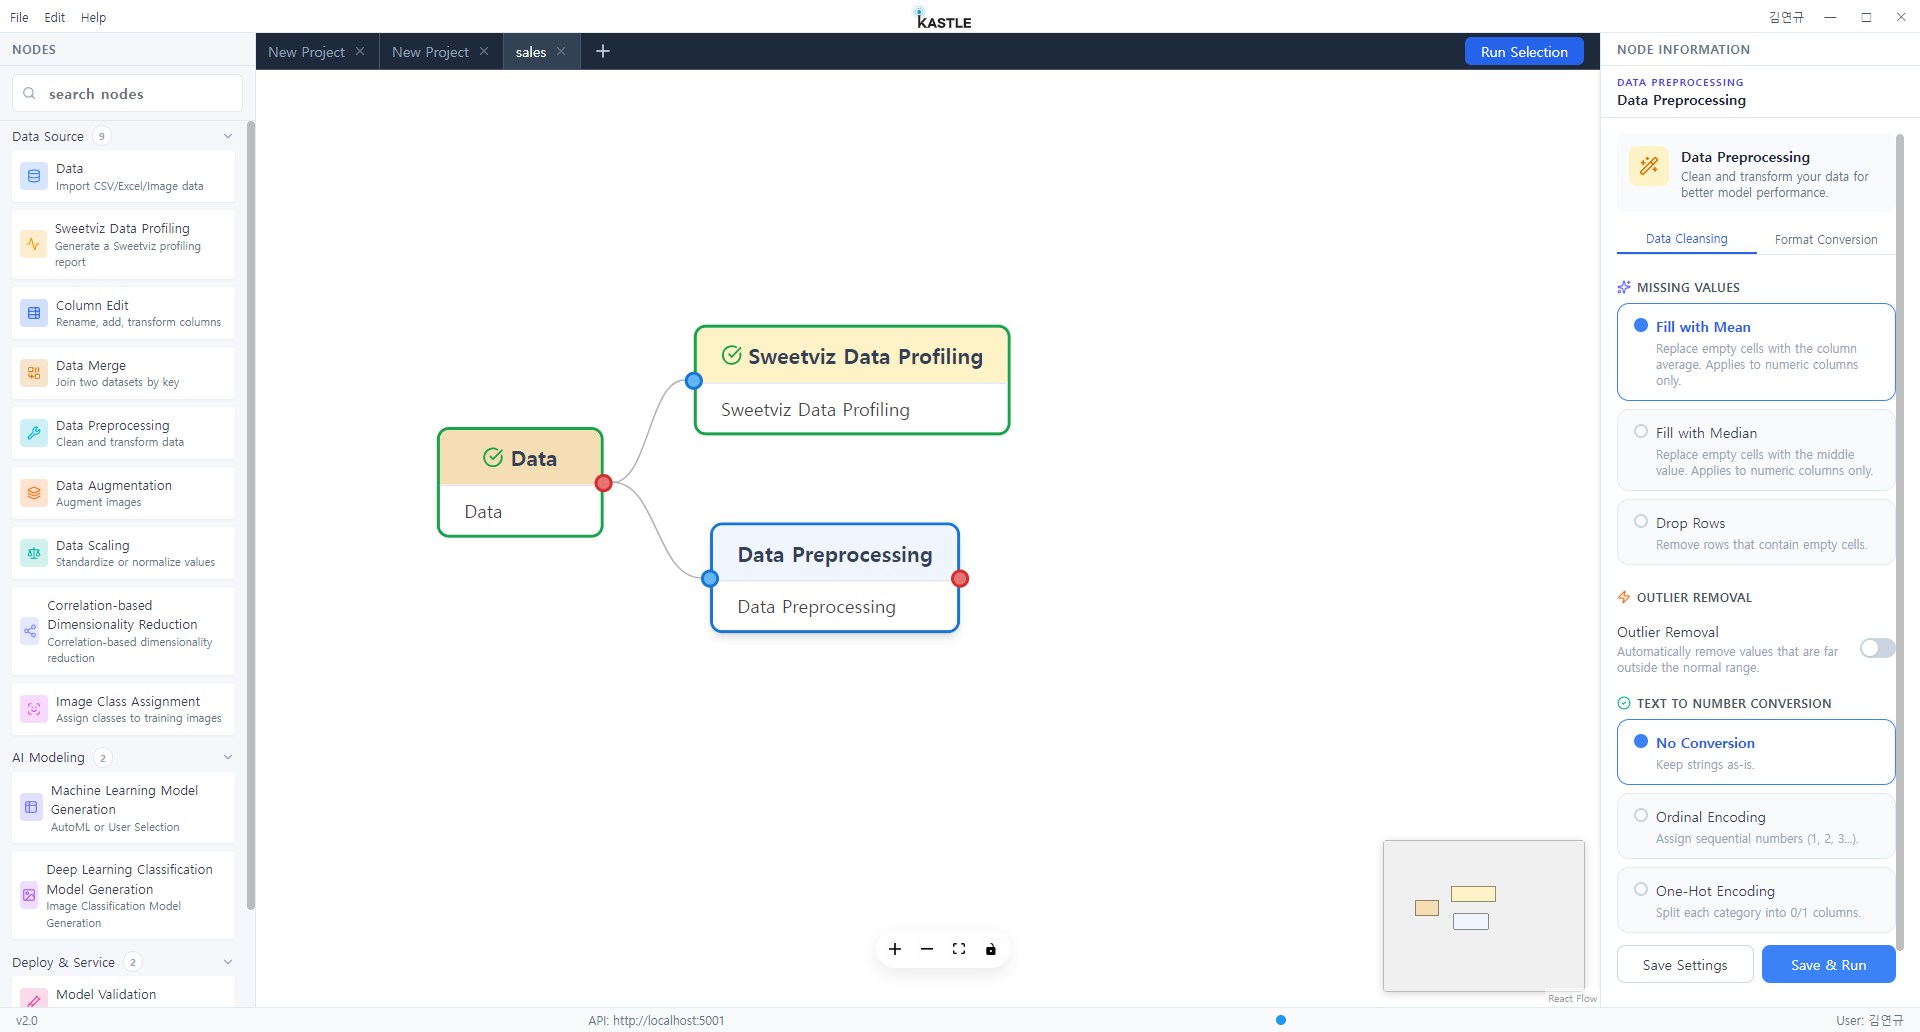
Task: Toggle canvas interactivity lock icon
Action: 991,949
